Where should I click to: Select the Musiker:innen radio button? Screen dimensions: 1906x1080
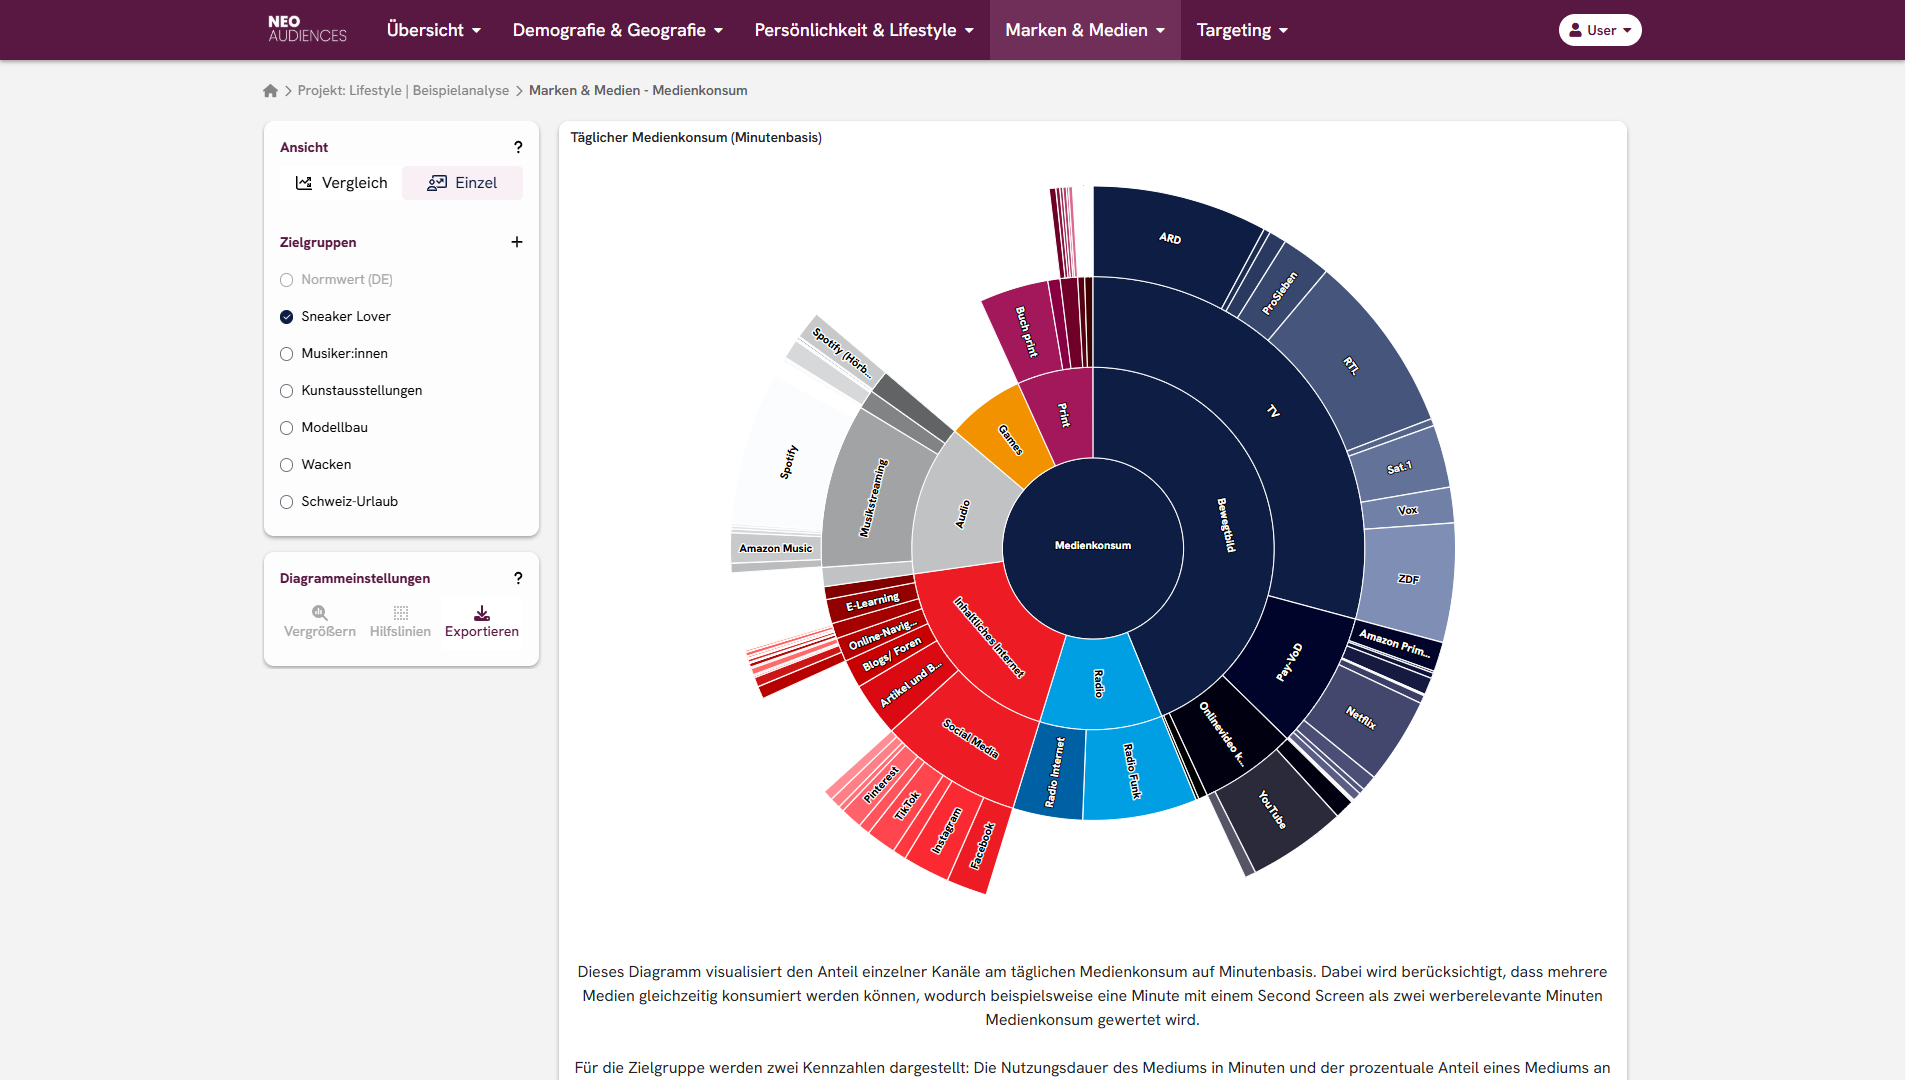pyautogui.click(x=287, y=354)
